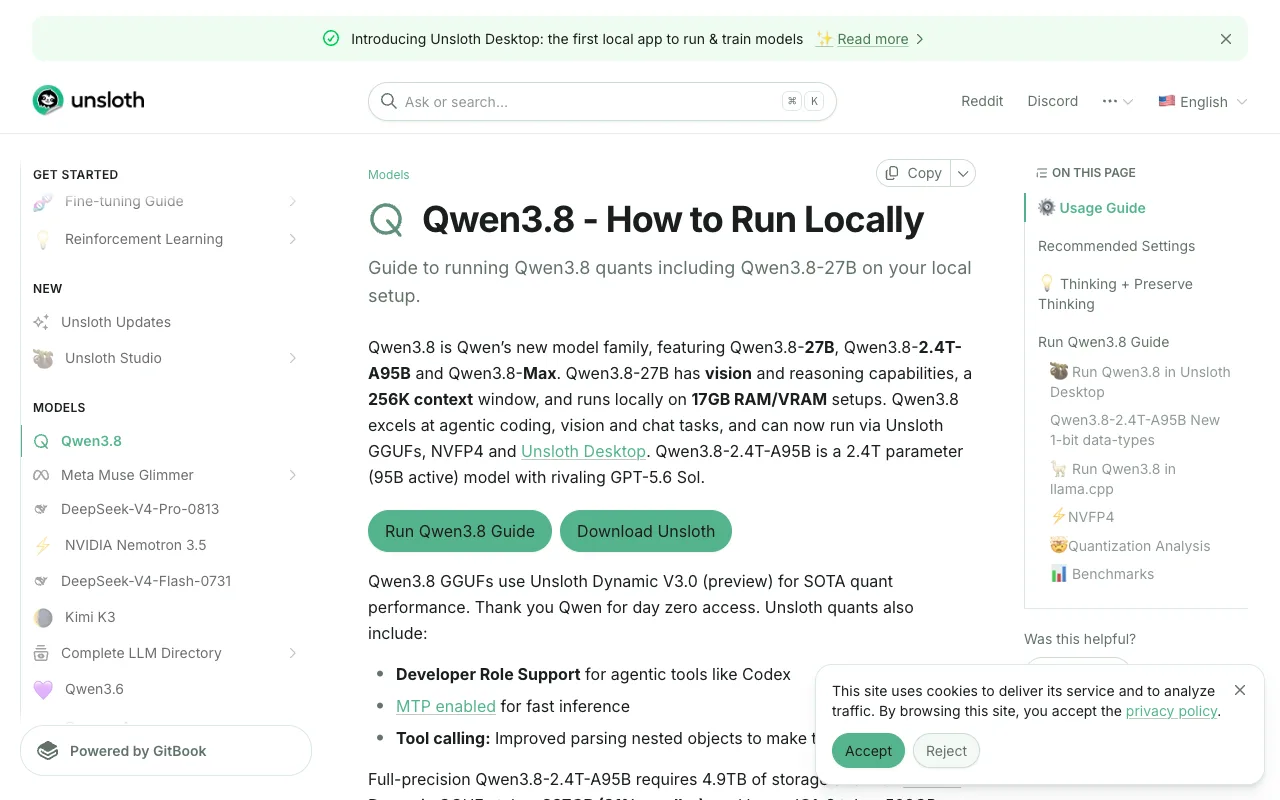Click the DeepSeek-V4-Flash-0731 whale icon
The image size is (1280, 800).
coord(41,581)
